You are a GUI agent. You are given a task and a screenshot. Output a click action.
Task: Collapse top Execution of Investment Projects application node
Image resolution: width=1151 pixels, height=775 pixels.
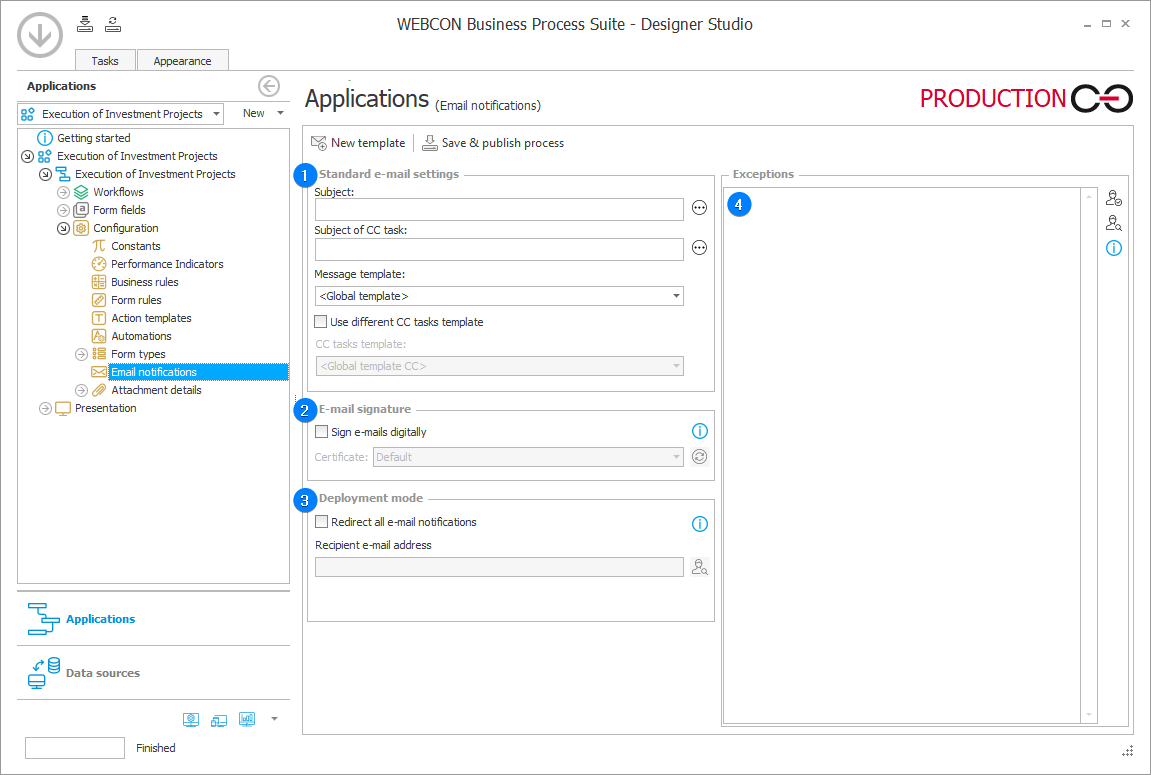click(x=27, y=156)
